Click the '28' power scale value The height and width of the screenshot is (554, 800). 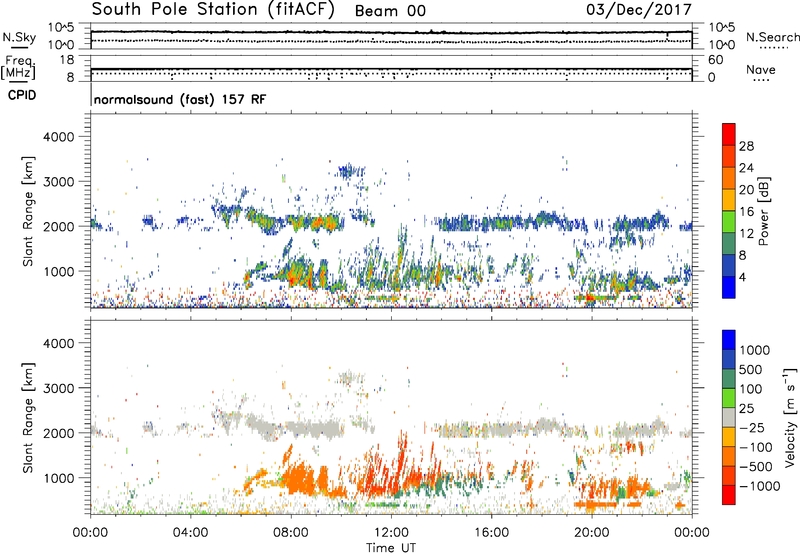pos(746,146)
